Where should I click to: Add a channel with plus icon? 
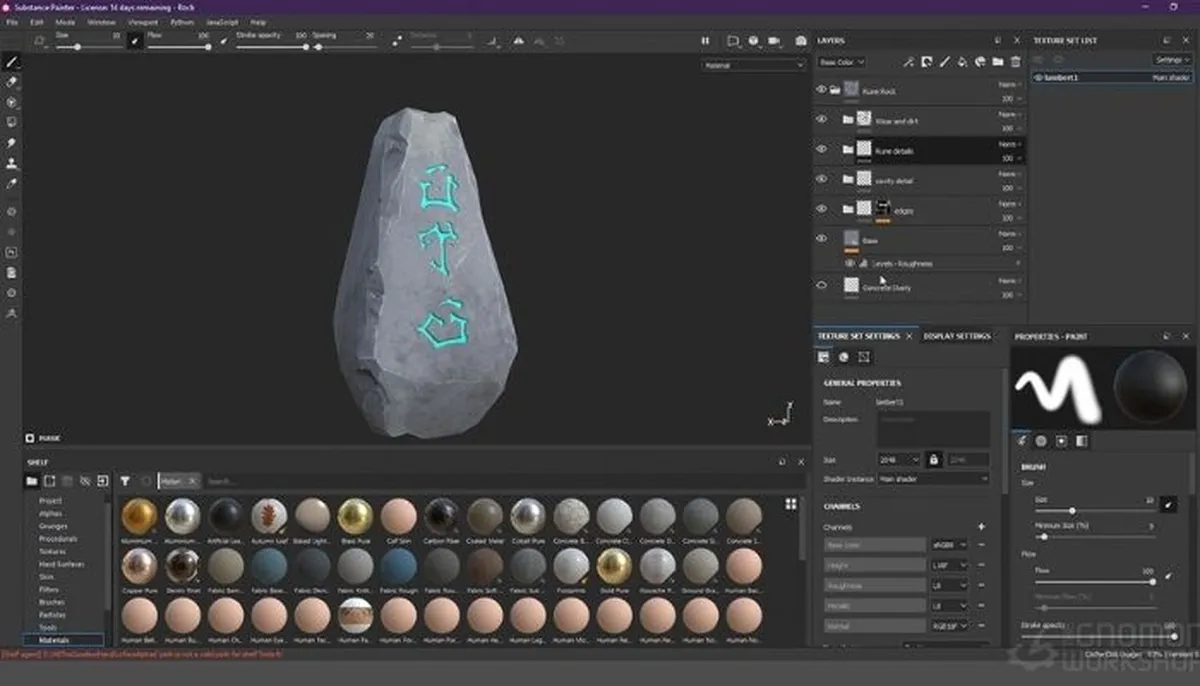coord(981,526)
